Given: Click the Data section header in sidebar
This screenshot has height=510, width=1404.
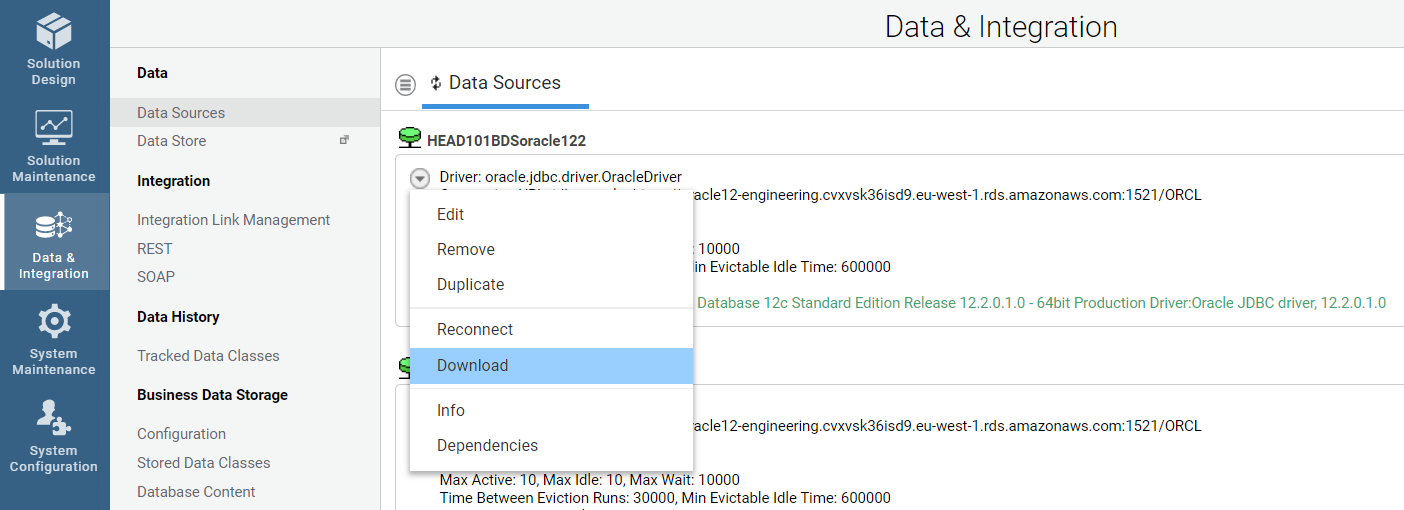Looking at the screenshot, I should pyautogui.click(x=152, y=73).
